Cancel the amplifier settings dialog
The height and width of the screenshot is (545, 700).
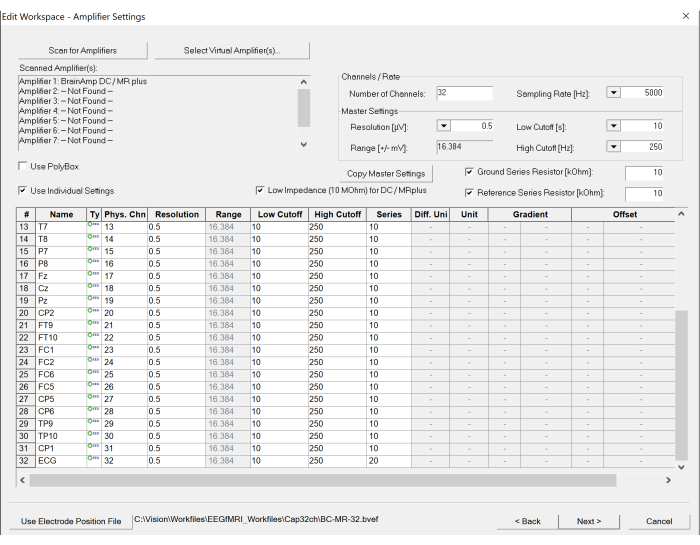click(x=659, y=521)
